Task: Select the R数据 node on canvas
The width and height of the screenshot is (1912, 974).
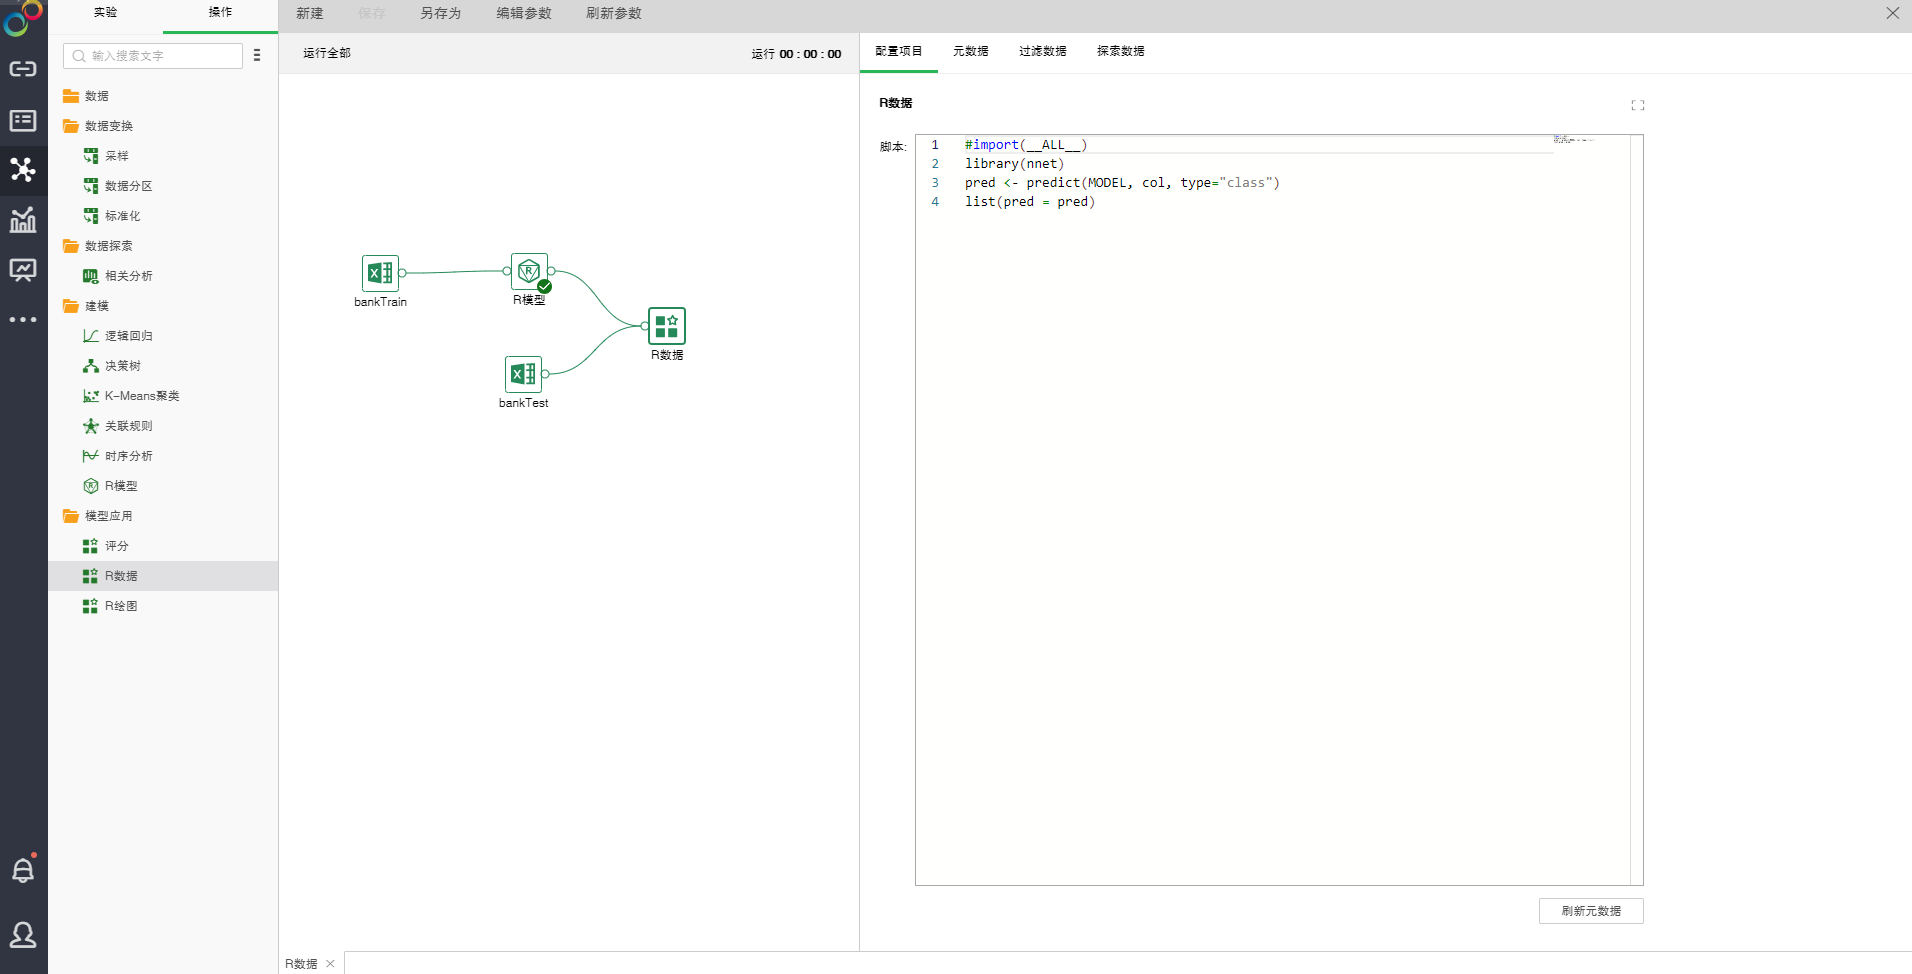Action: point(667,326)
